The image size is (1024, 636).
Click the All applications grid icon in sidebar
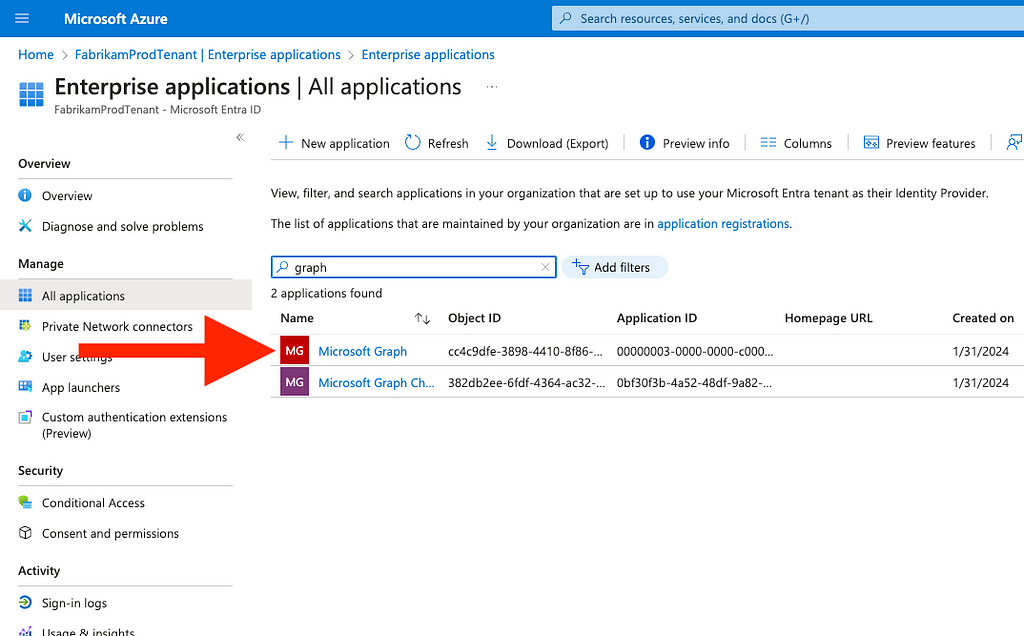tap(25, 295)
